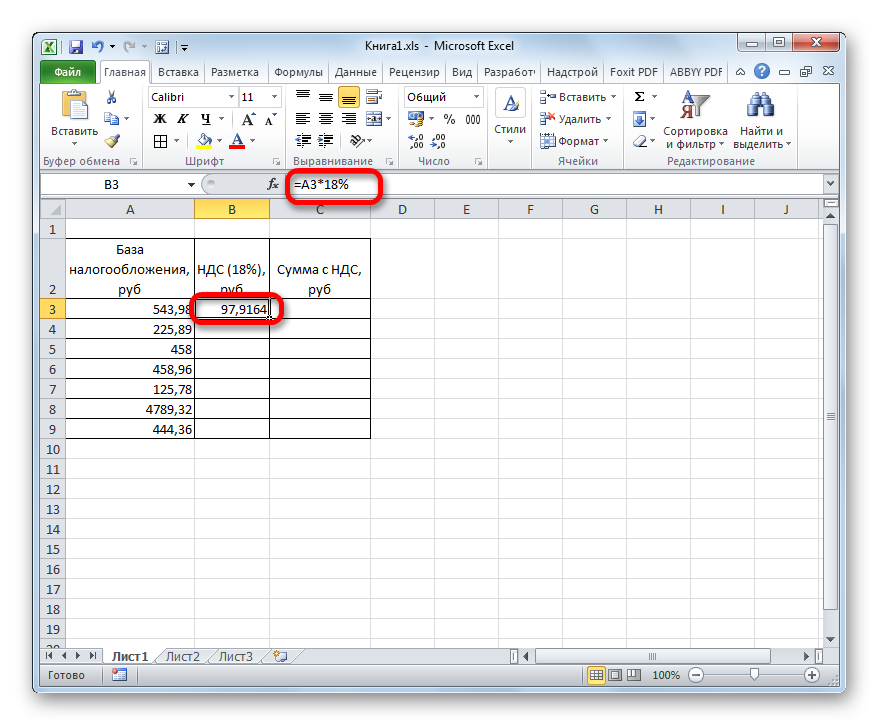879x726 pixels.
Task: Increase the font size
Action: [248, 119]
